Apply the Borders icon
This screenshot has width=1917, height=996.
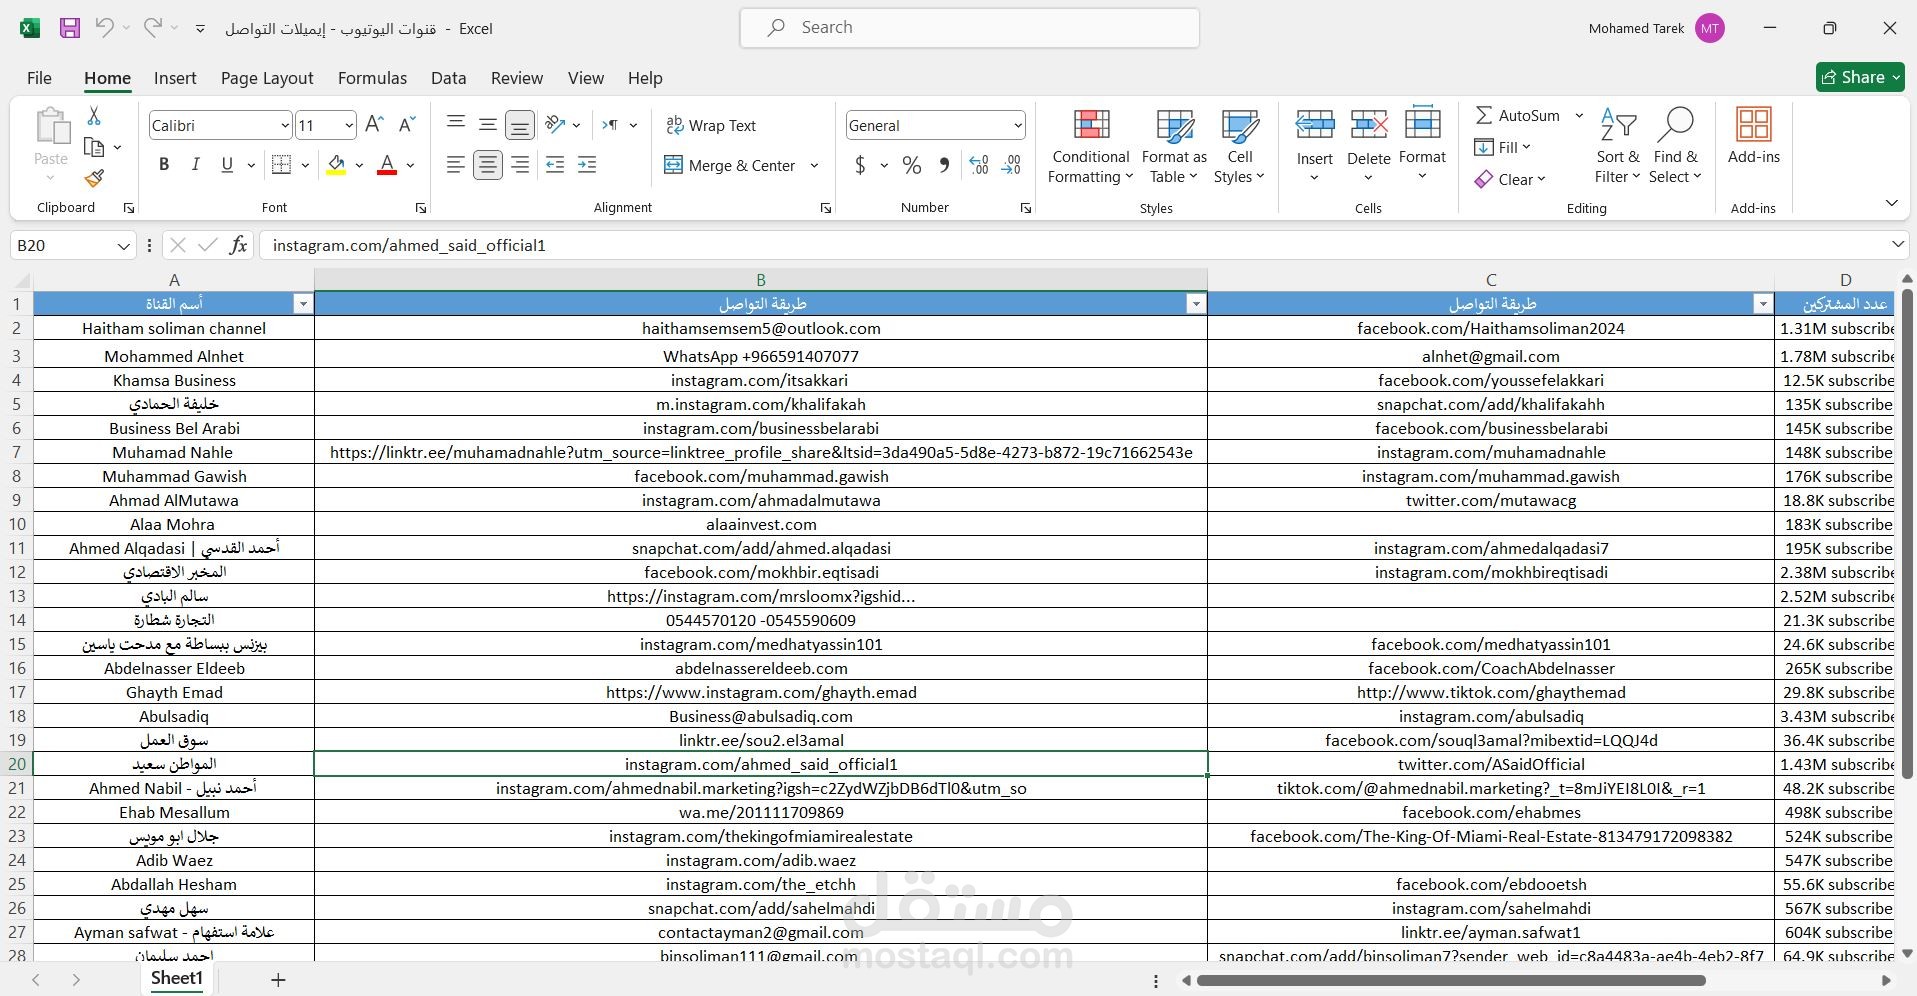tap(282, 165)
